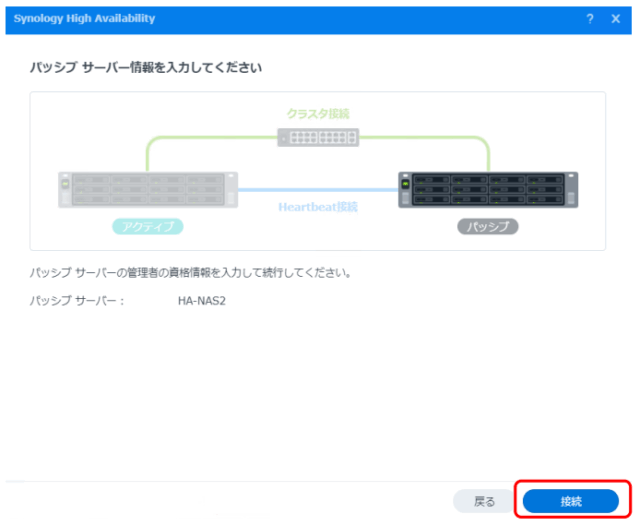Click the Heartbeat接続 label
Screen dimensions: 640x526
coord(318,207)
